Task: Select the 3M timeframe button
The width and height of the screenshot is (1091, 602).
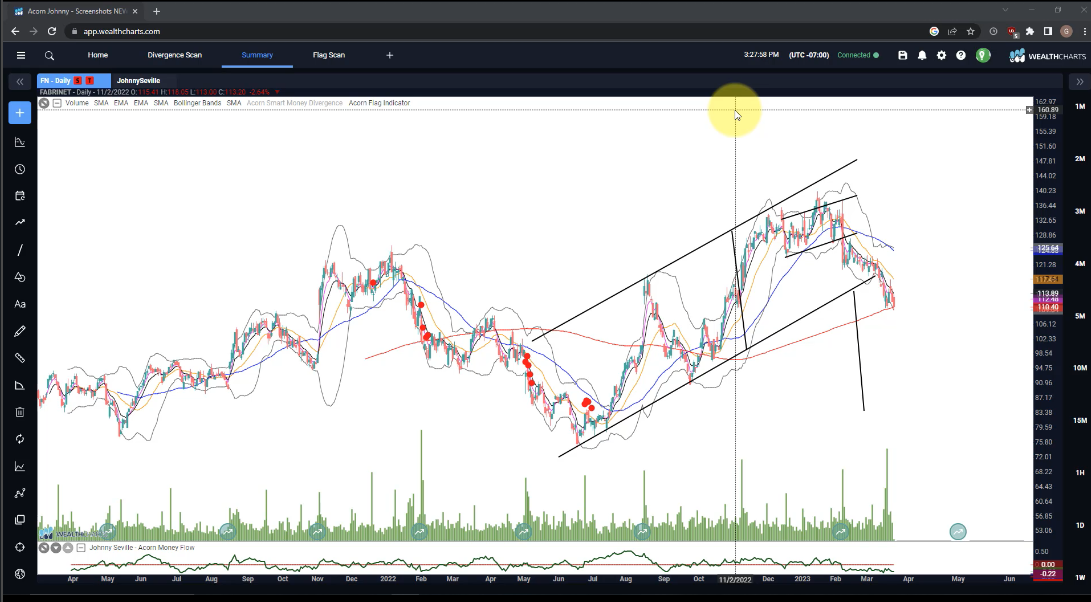Action: pyautogui.click(x=1080, y=211)
